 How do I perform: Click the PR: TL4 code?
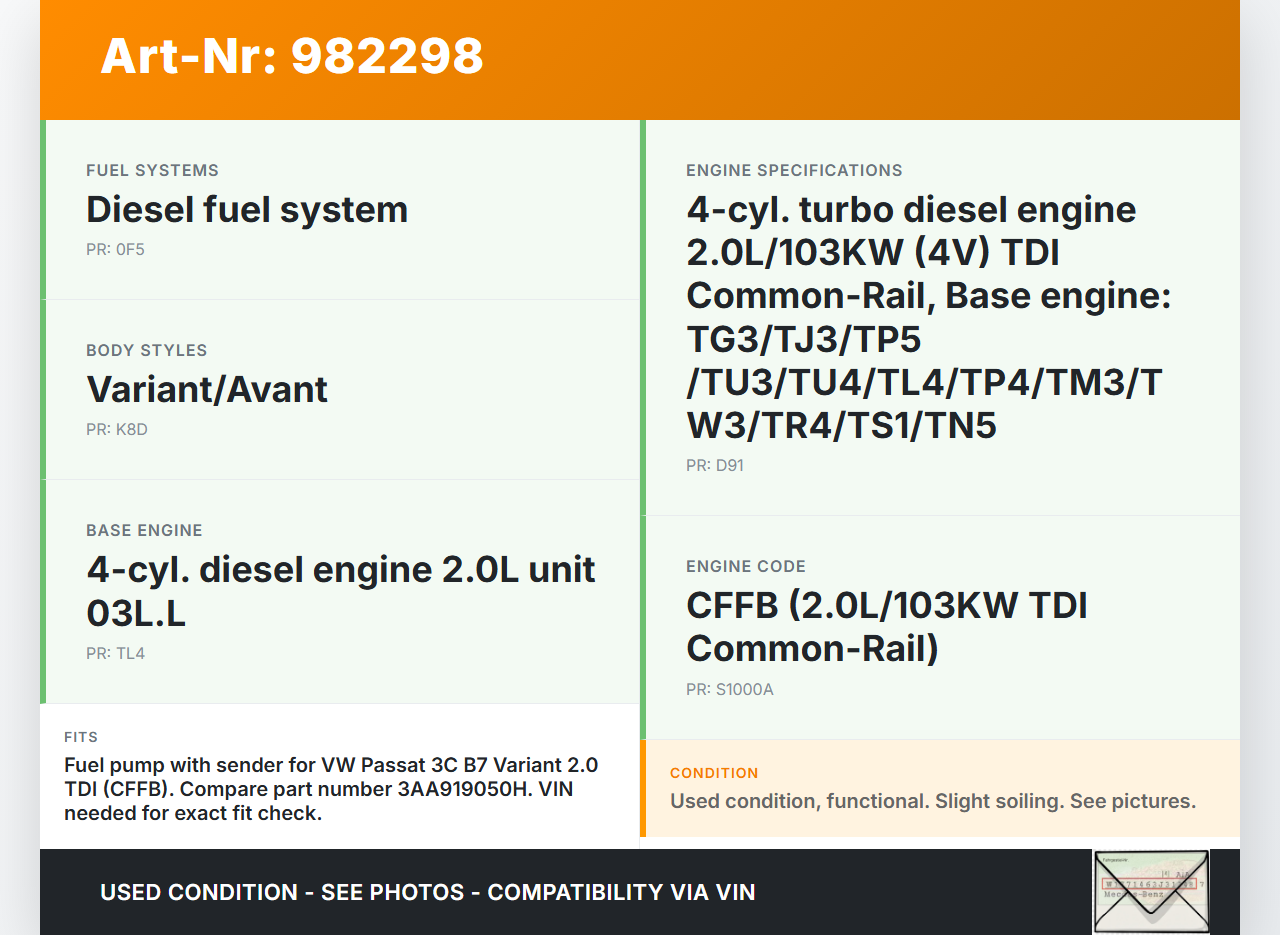coord(115,653)
